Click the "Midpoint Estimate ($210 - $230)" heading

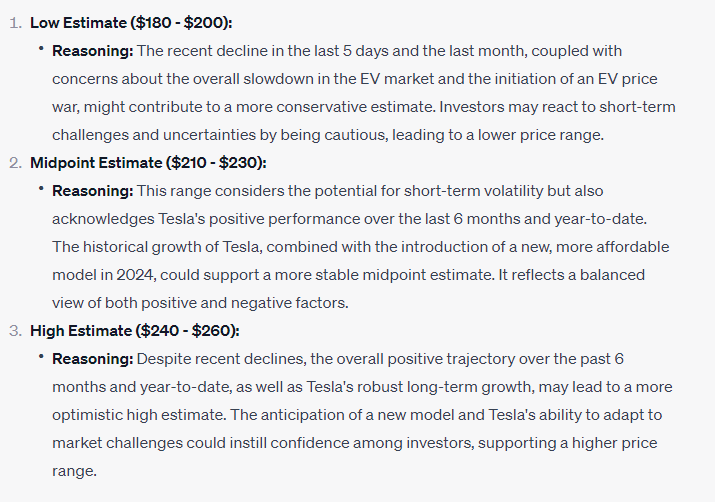click(x=148, y=162)
